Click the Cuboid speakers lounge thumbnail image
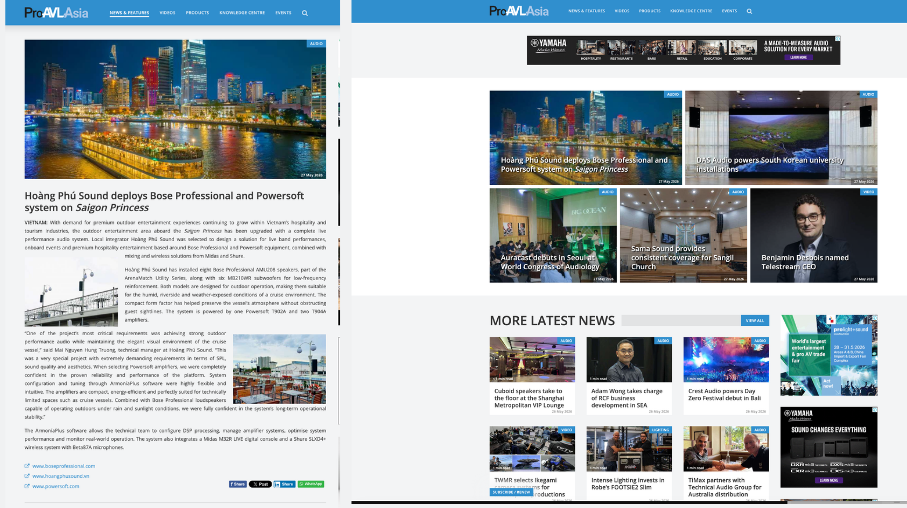The height and width of the screenshot is (508, 907). click(x=532, y=359)
